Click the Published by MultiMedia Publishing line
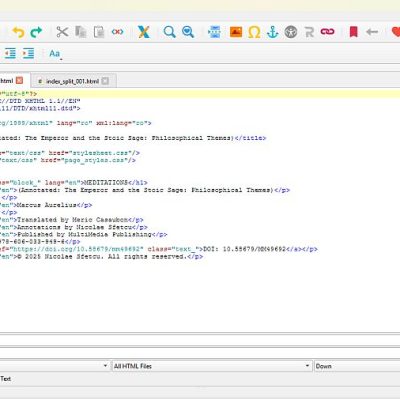The width and height of the screenshot is (400, 400). pos(84,234)
